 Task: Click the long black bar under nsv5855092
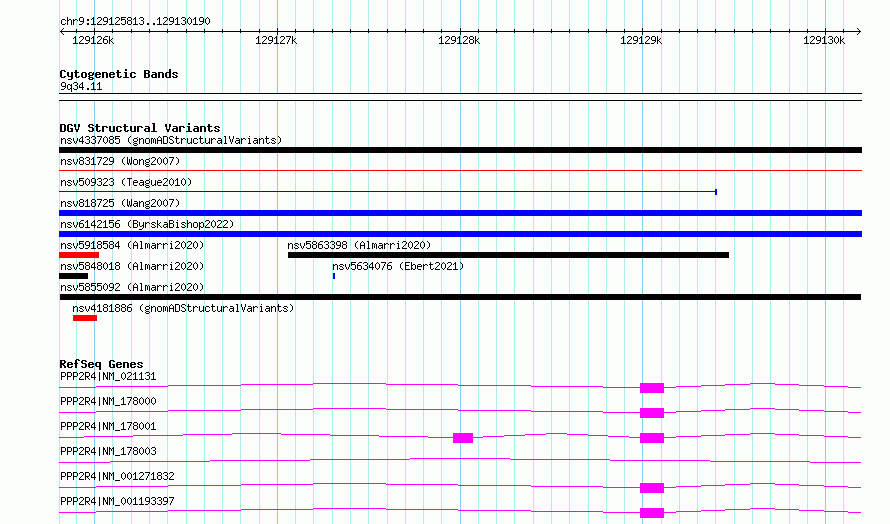point(460,297)
